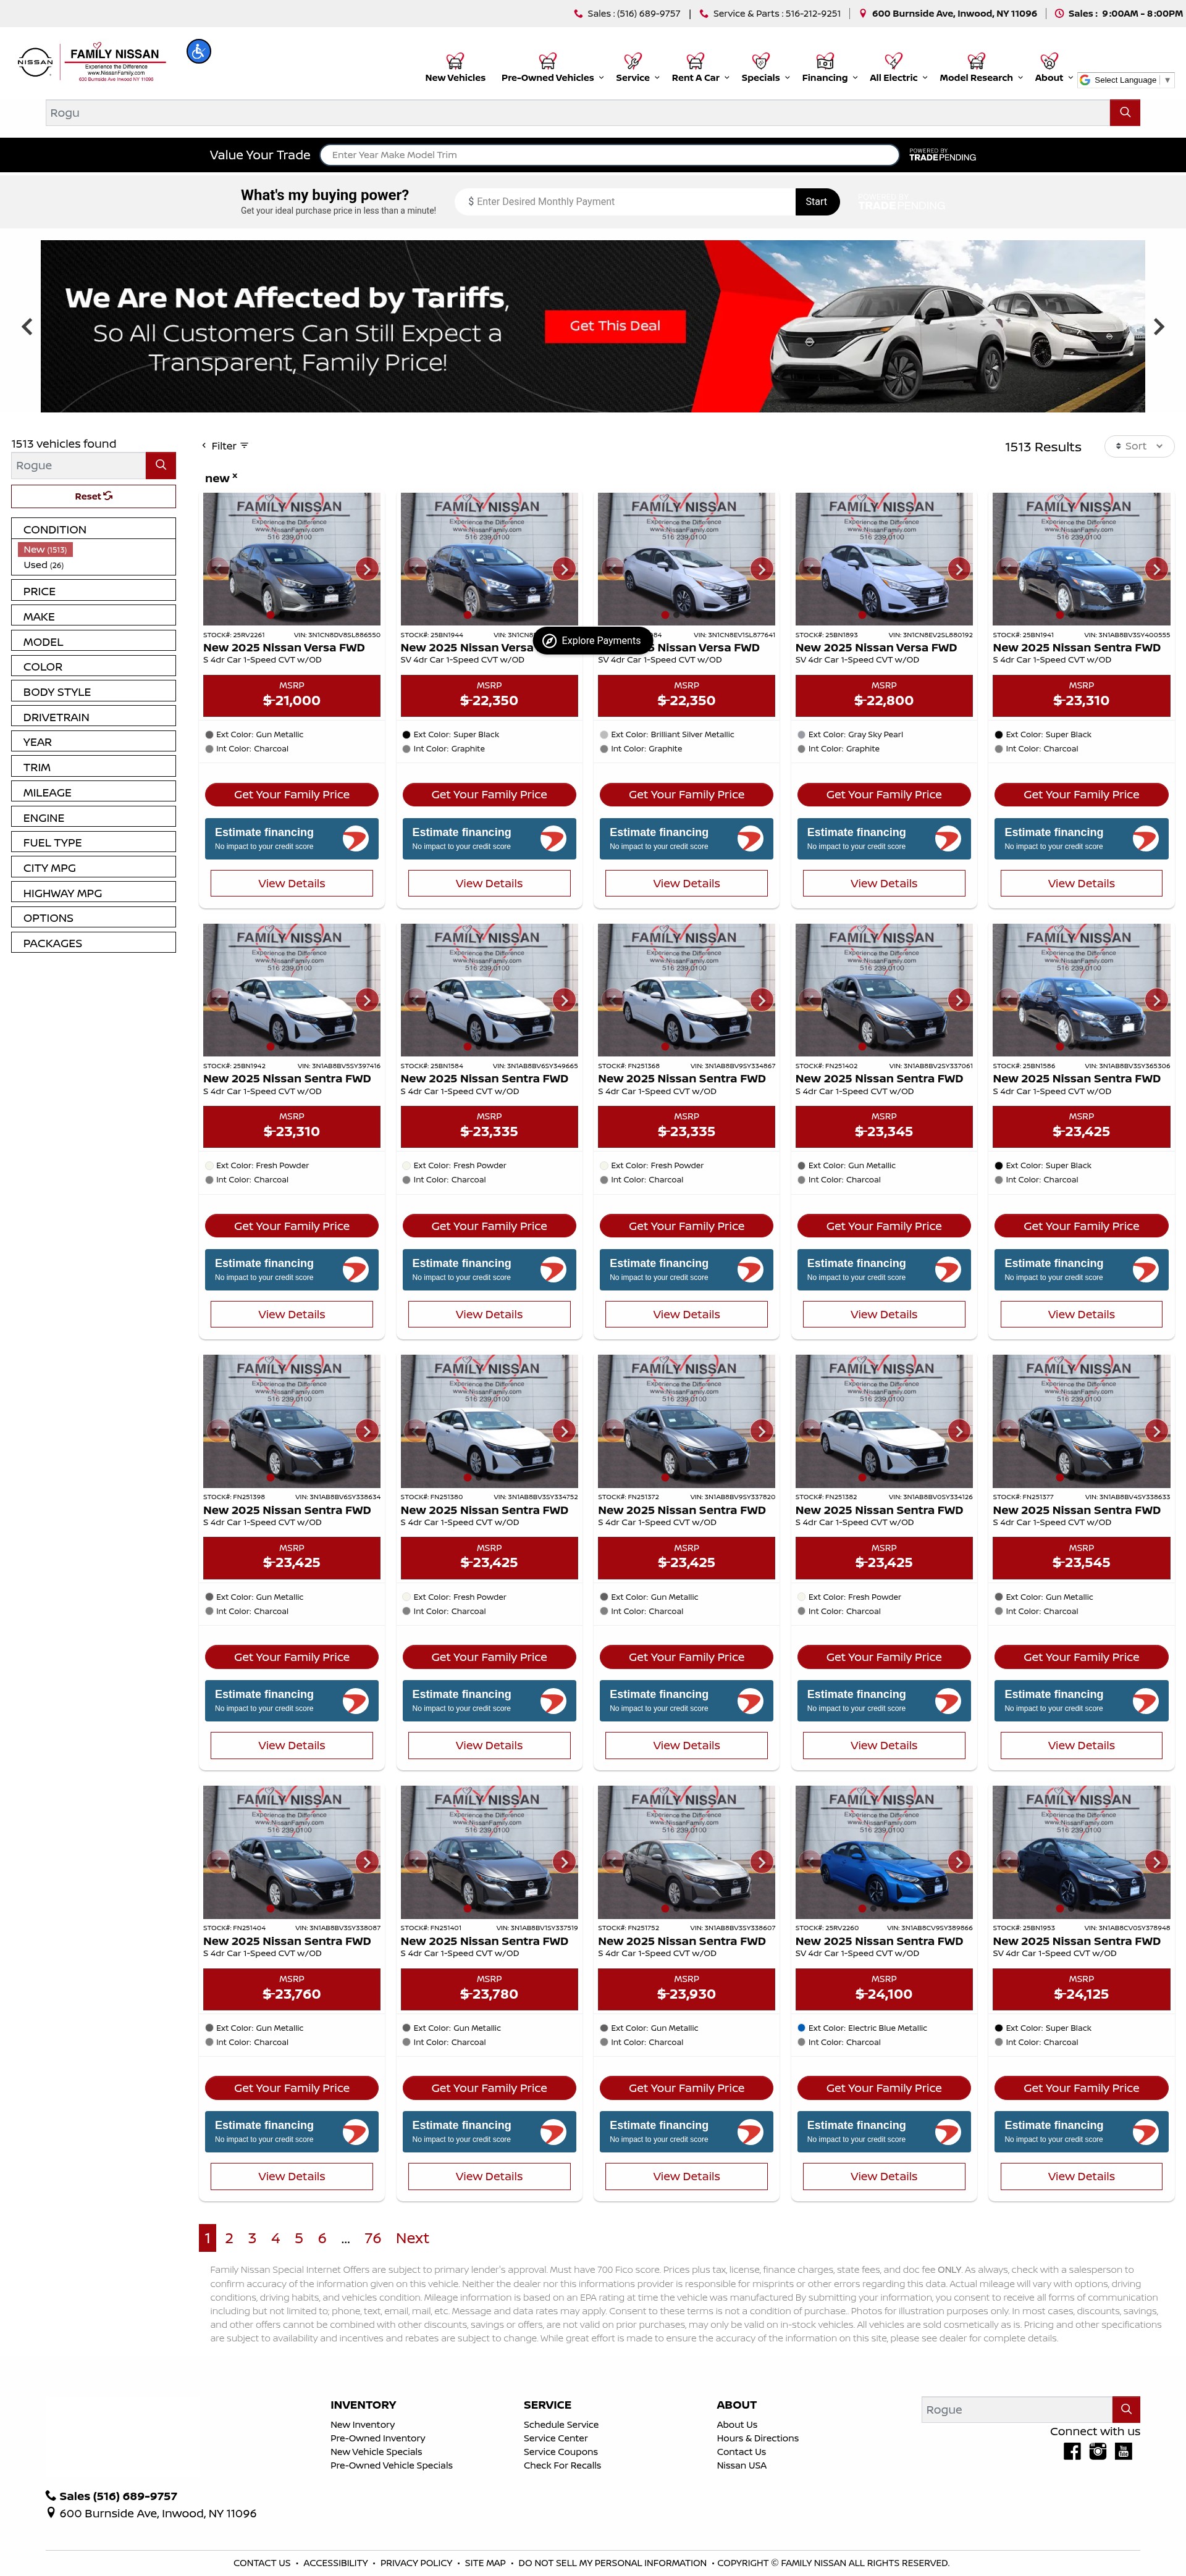This screenshot has width=1186, height=2576.
Task: Open the Pre-Owned Vehicles menu
Action: [x=552, y=78]
